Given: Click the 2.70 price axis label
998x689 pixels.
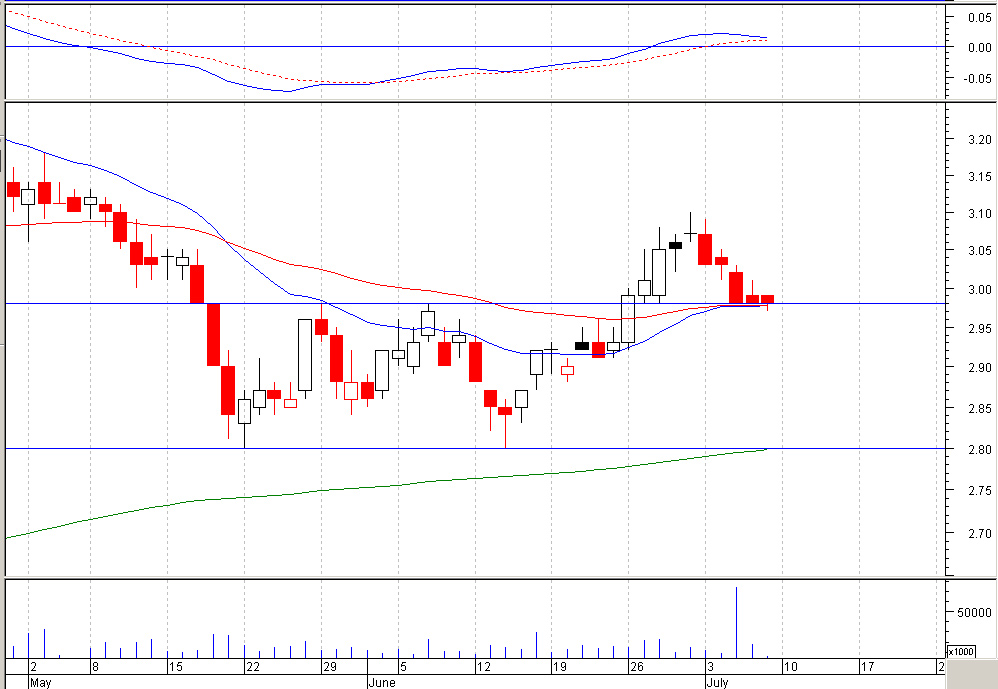Looking at the screenshot, I should click(979, 533).
